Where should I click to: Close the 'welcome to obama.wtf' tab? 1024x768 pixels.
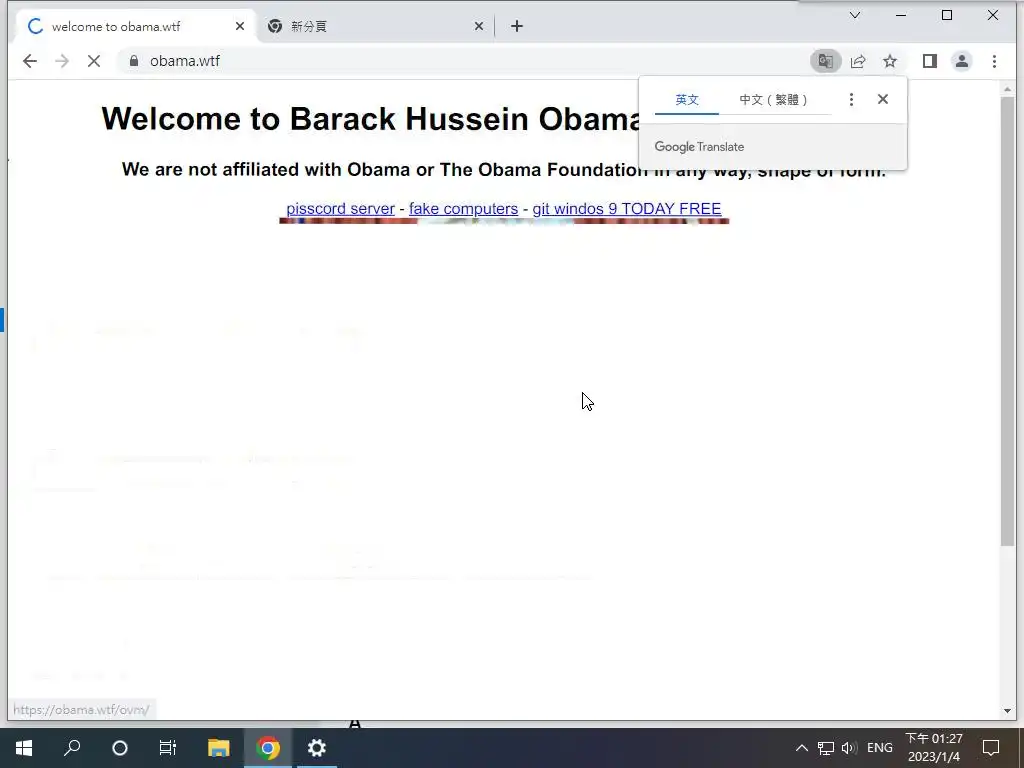point(240,26)
